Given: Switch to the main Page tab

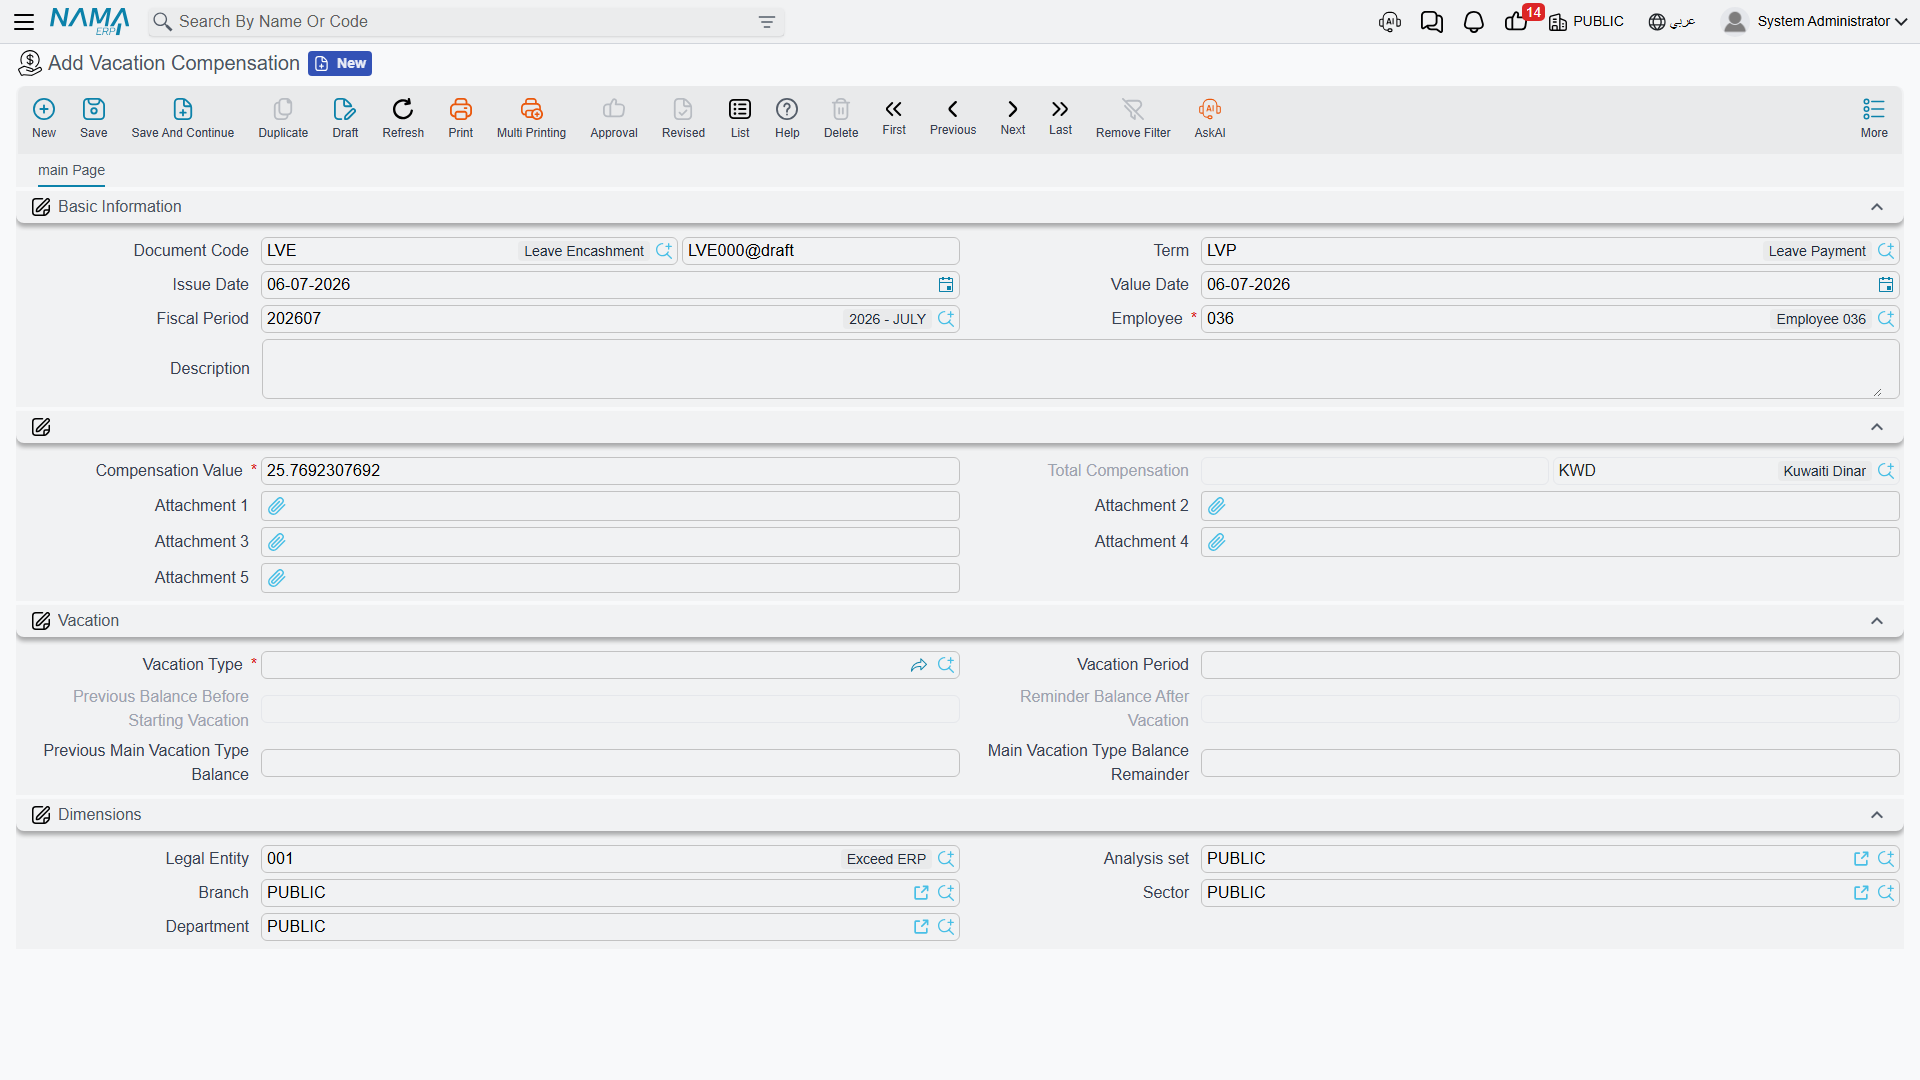Looking at the screenshot, I should click(x=71, y=170).
